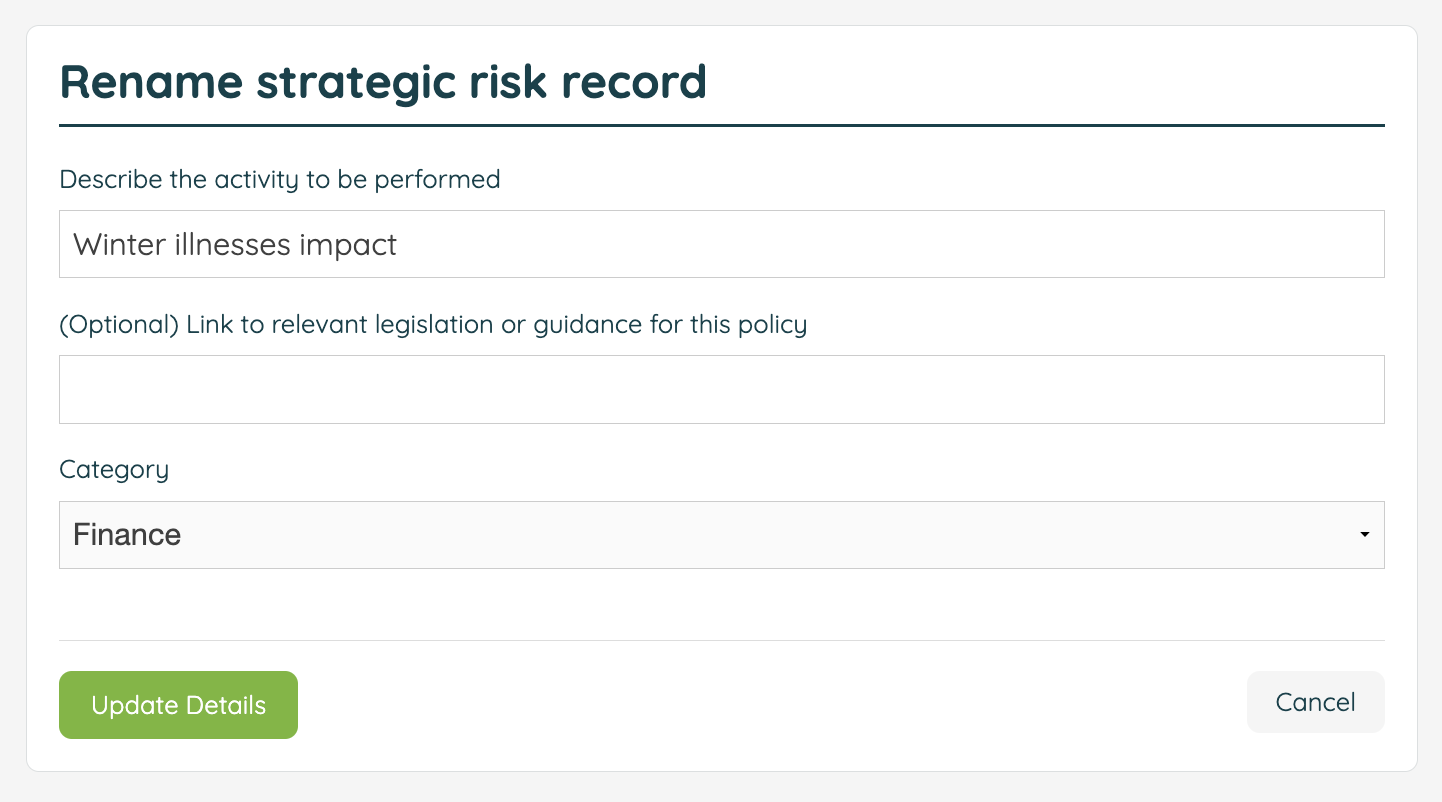Click the 'Winter illnesses impact' text
Image resolution: width=1442 pixels, height=802 pixels.
click(x=235, y=245)
